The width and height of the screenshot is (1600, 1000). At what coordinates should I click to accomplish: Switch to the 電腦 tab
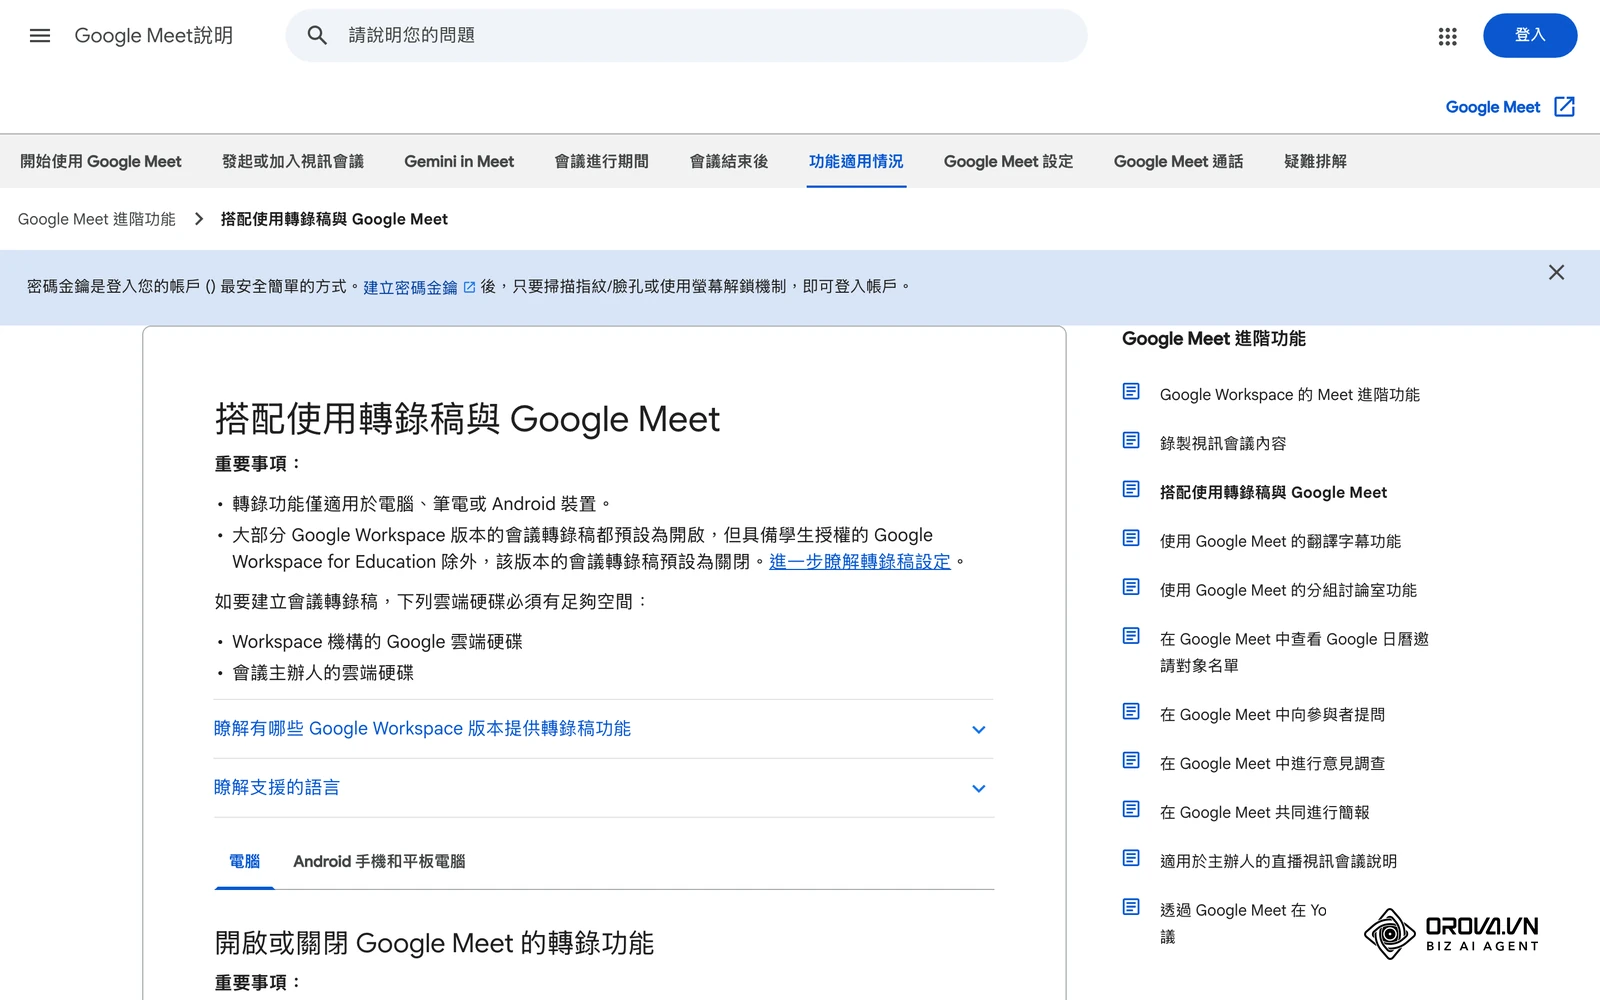pyautogui.click(x=244, y=861)
